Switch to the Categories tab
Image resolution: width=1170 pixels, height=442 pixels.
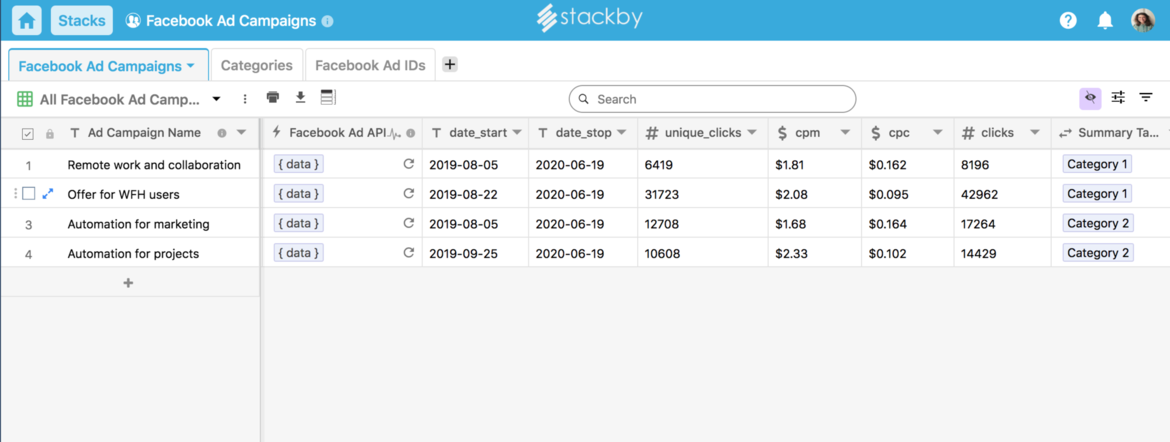tap(256, 65)
